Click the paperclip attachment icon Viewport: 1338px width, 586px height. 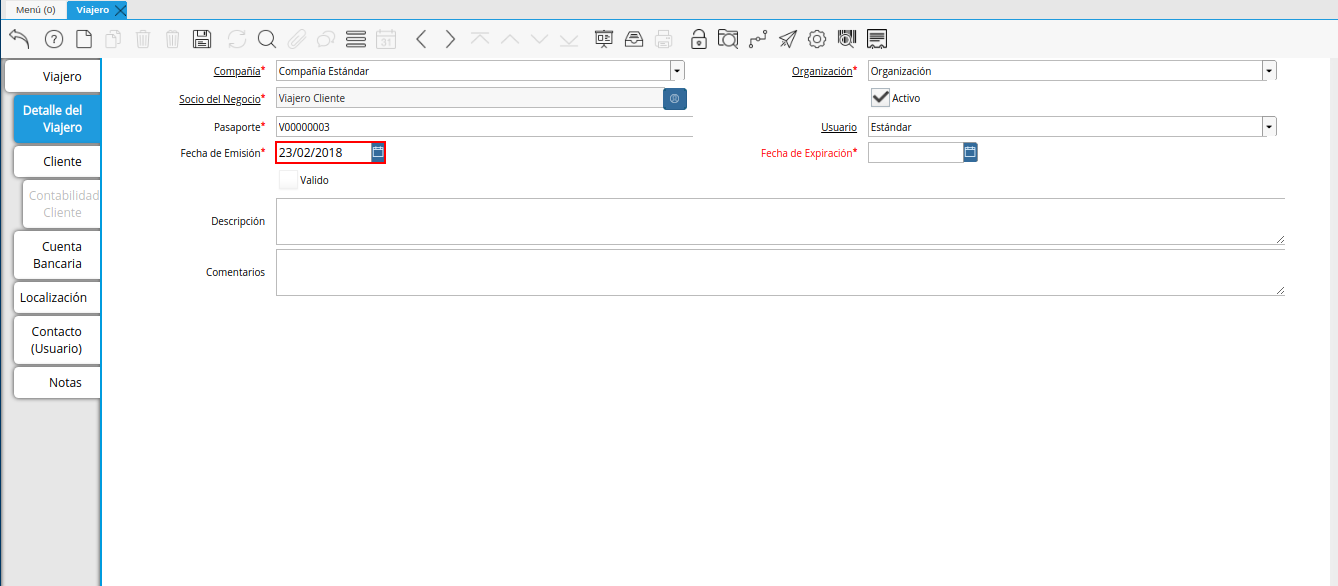click(296, 39)
